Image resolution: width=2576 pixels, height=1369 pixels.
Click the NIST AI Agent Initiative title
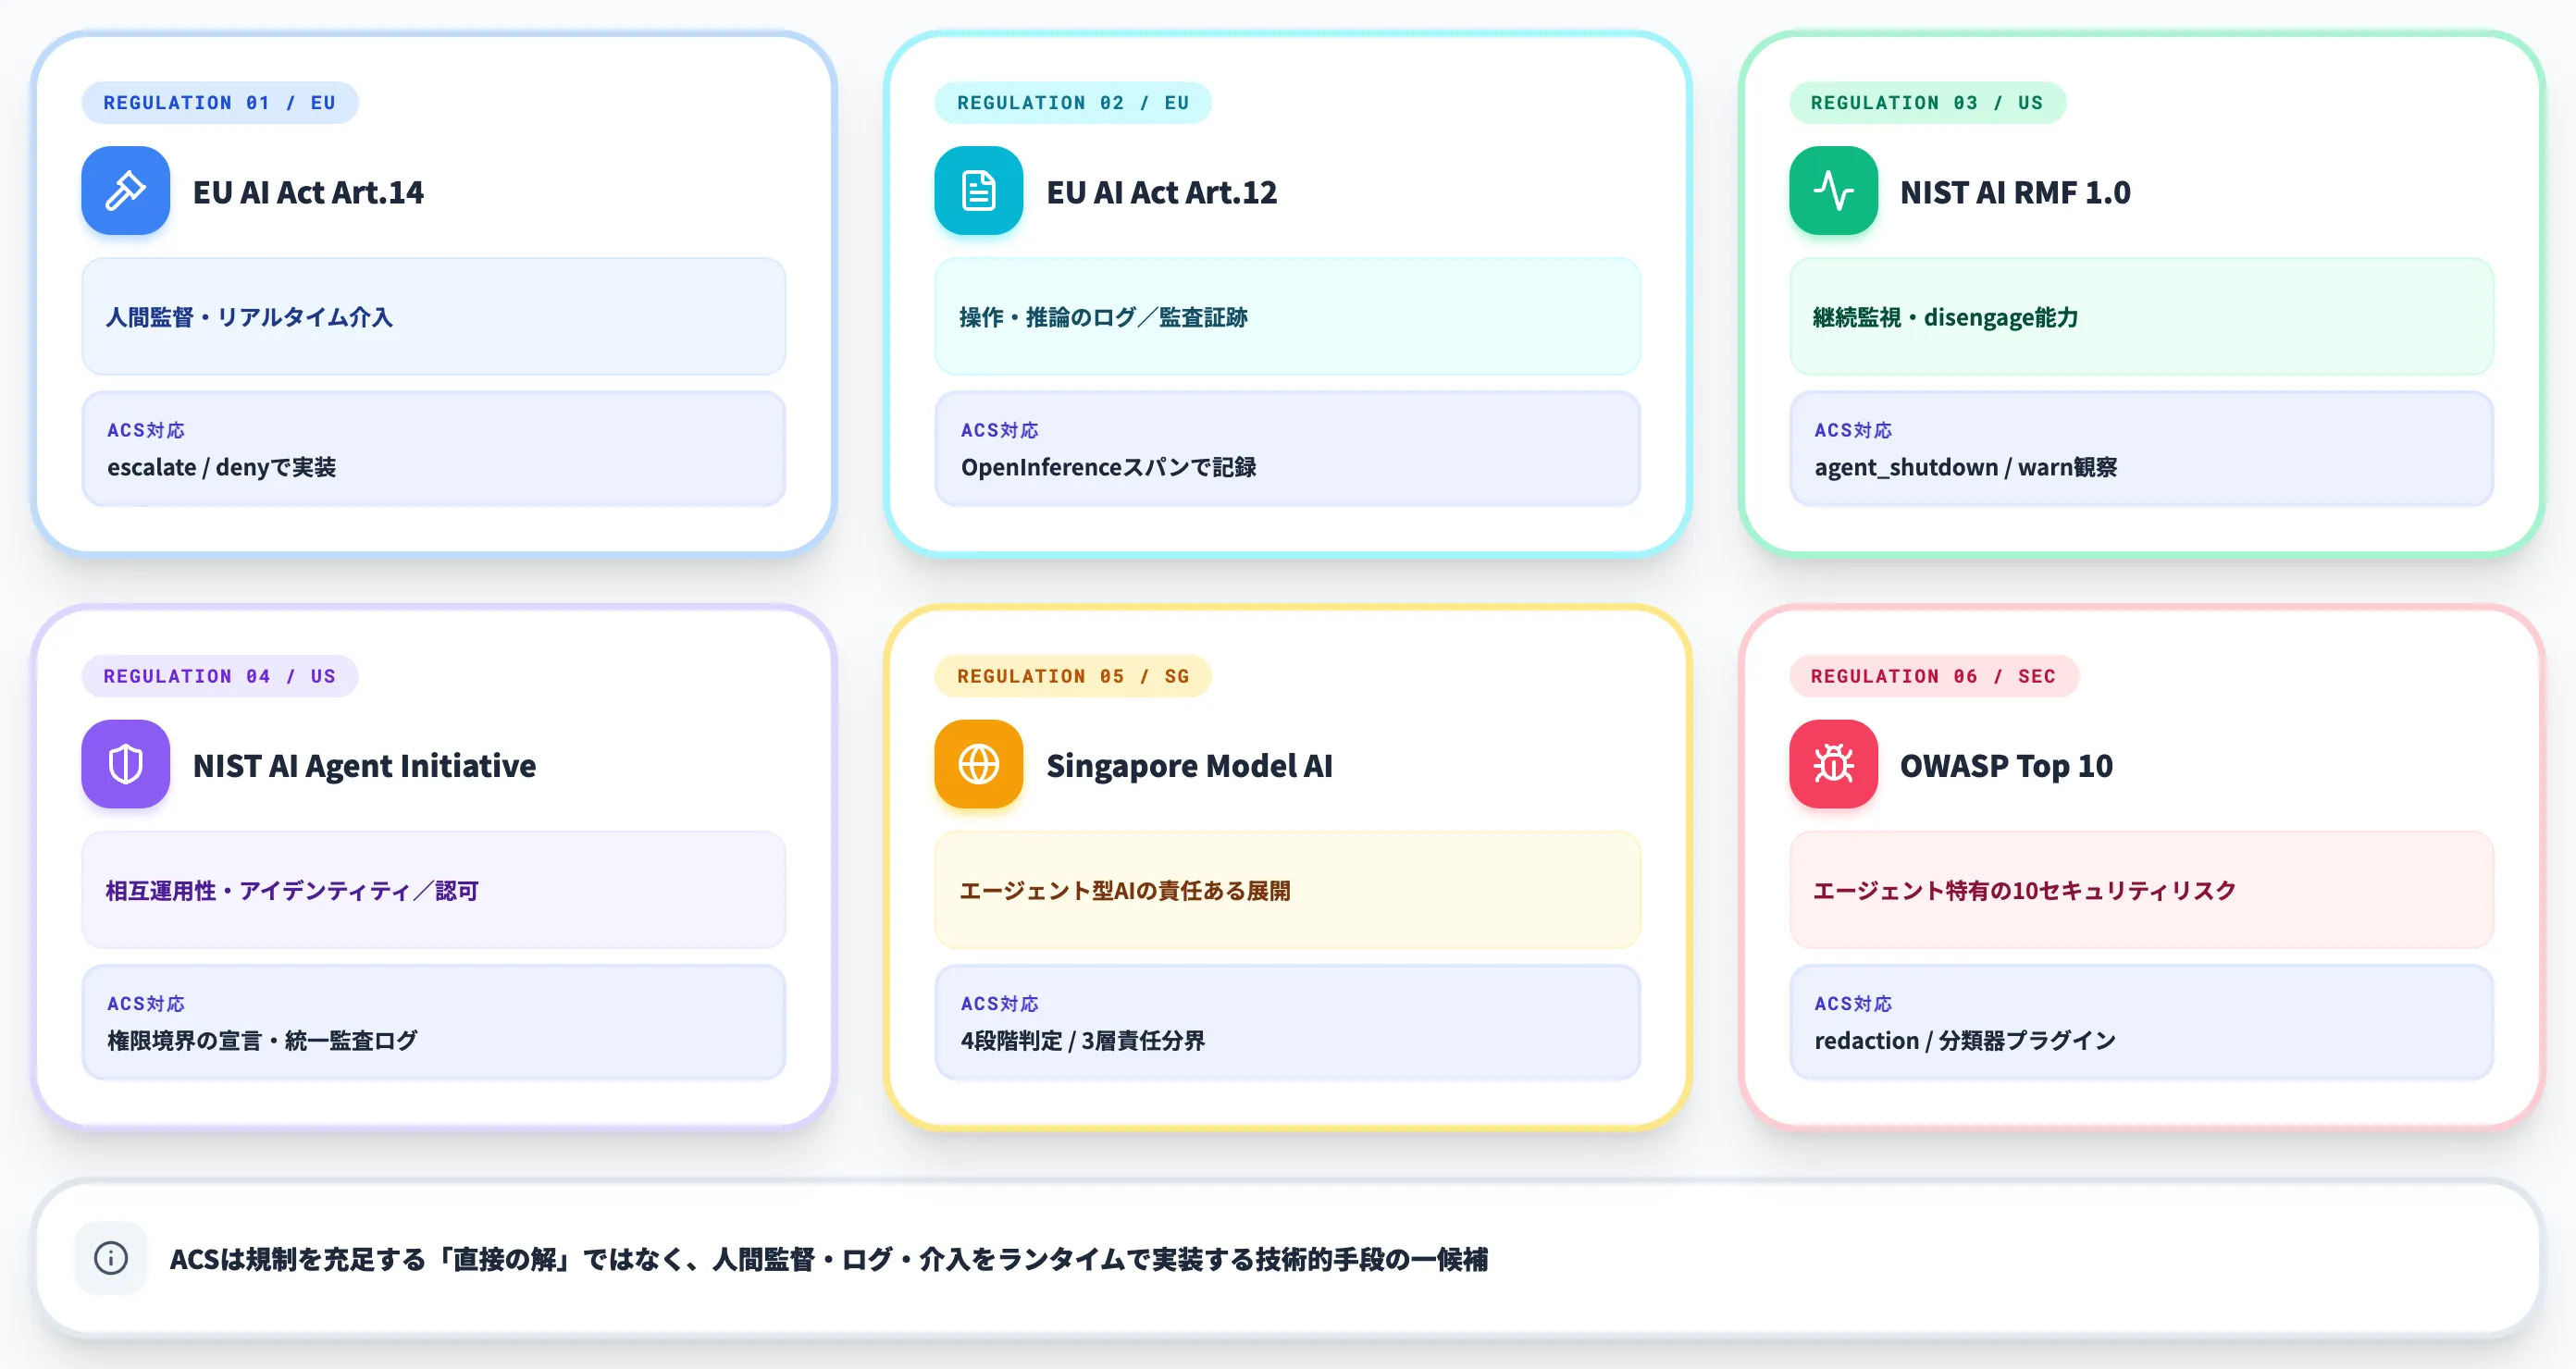coord(364,766)
